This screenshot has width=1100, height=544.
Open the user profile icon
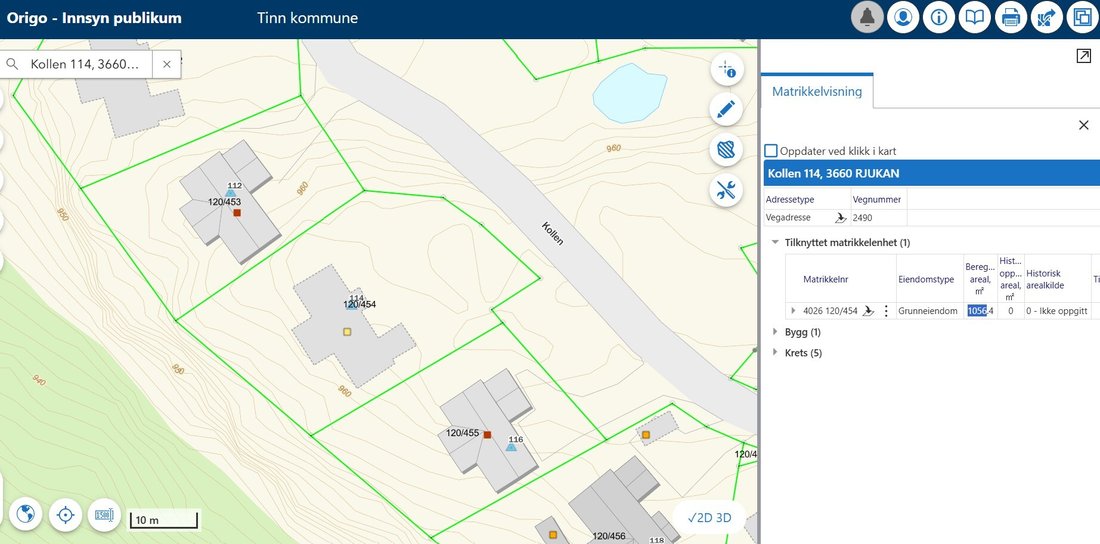click(903, 18)
